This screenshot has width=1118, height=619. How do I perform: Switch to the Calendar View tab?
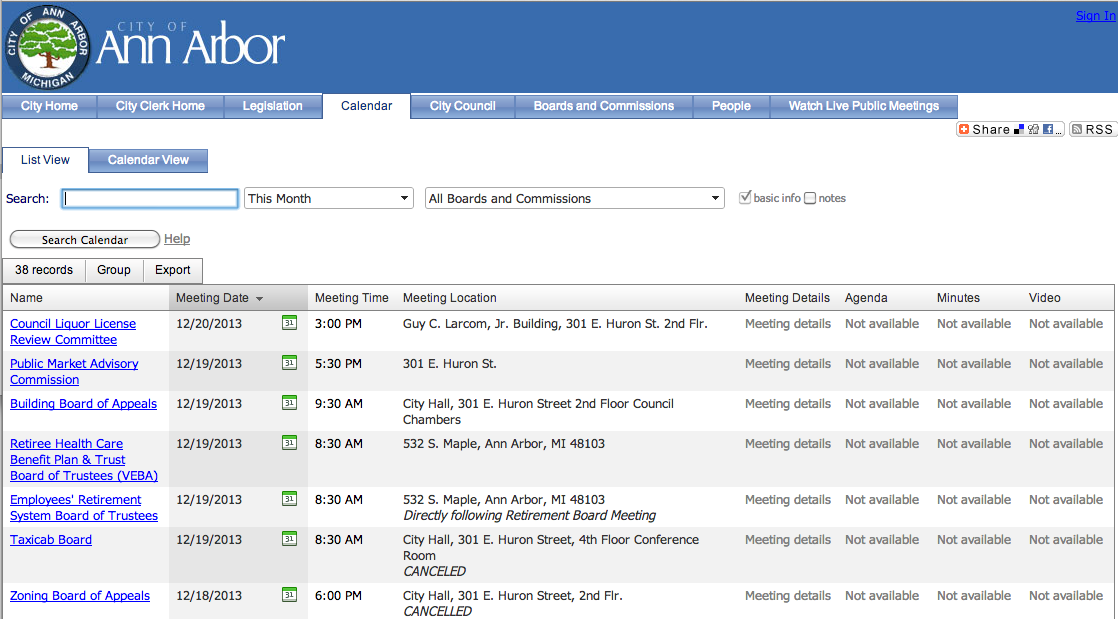[147, 160]
